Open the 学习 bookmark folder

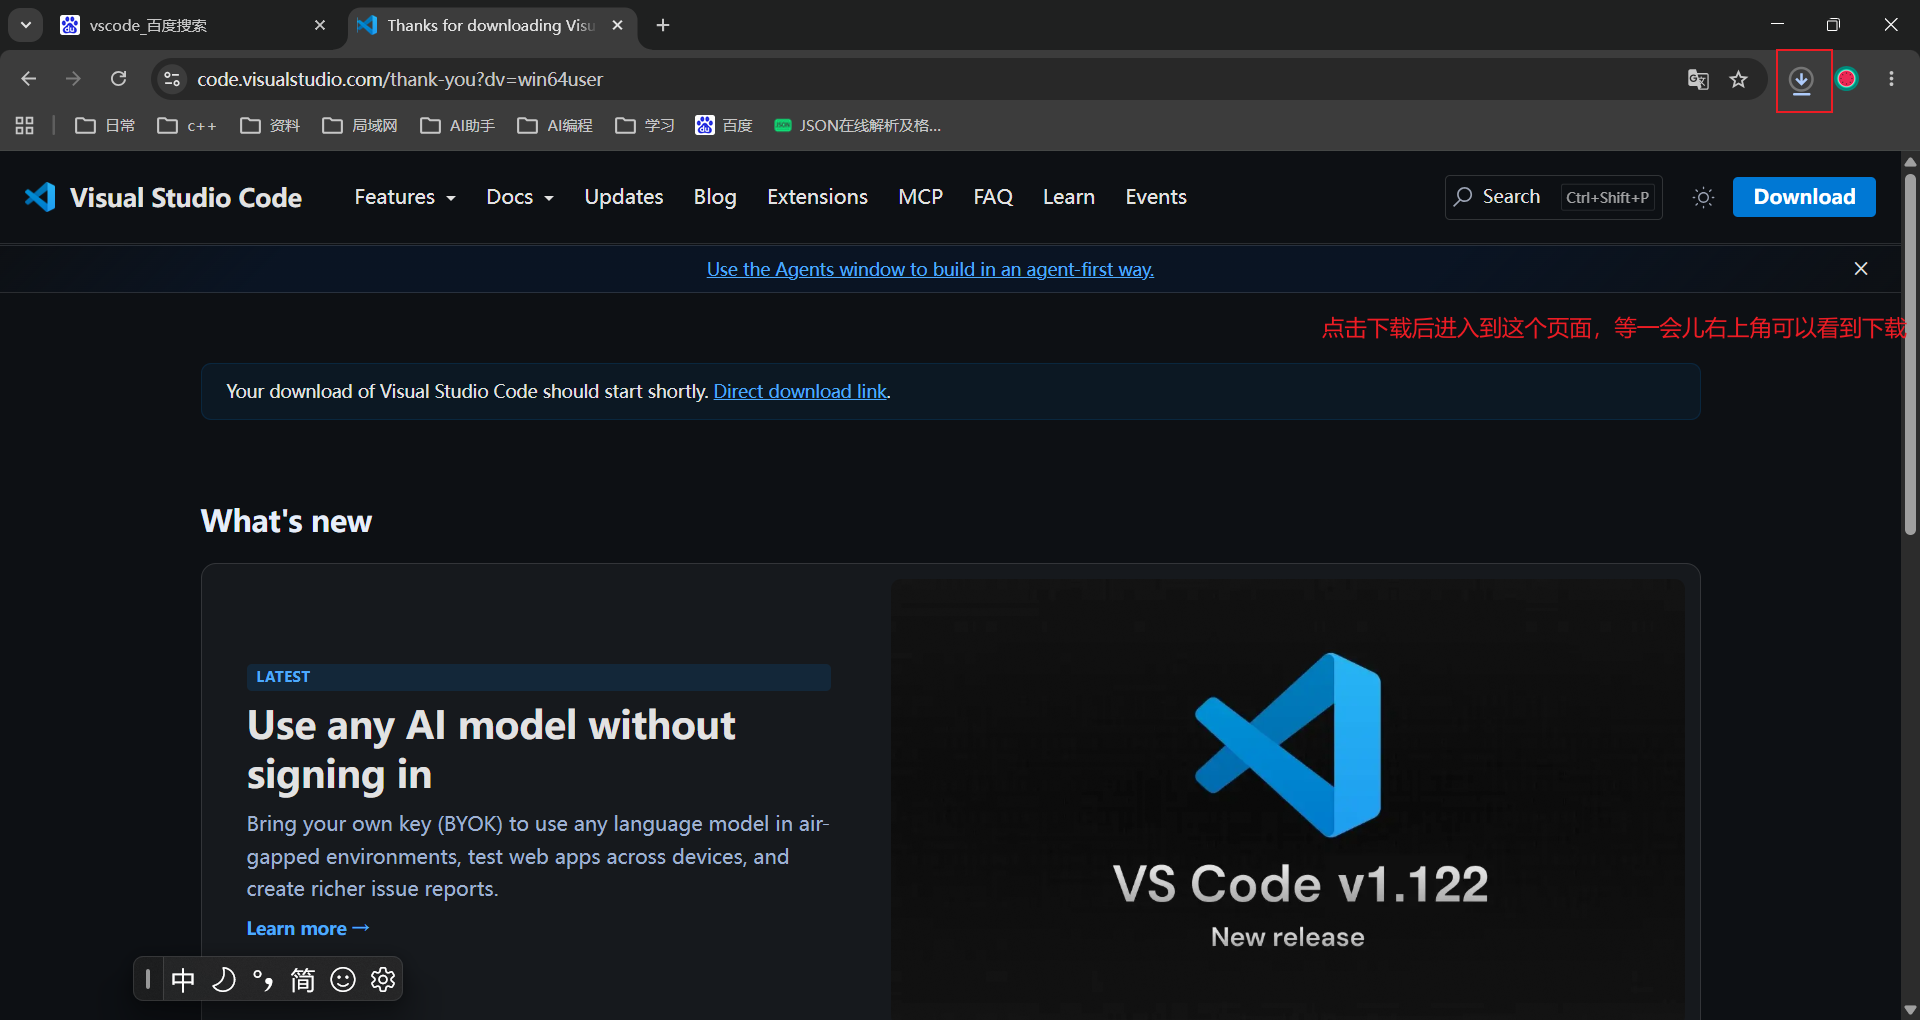[x=645, y=125]
